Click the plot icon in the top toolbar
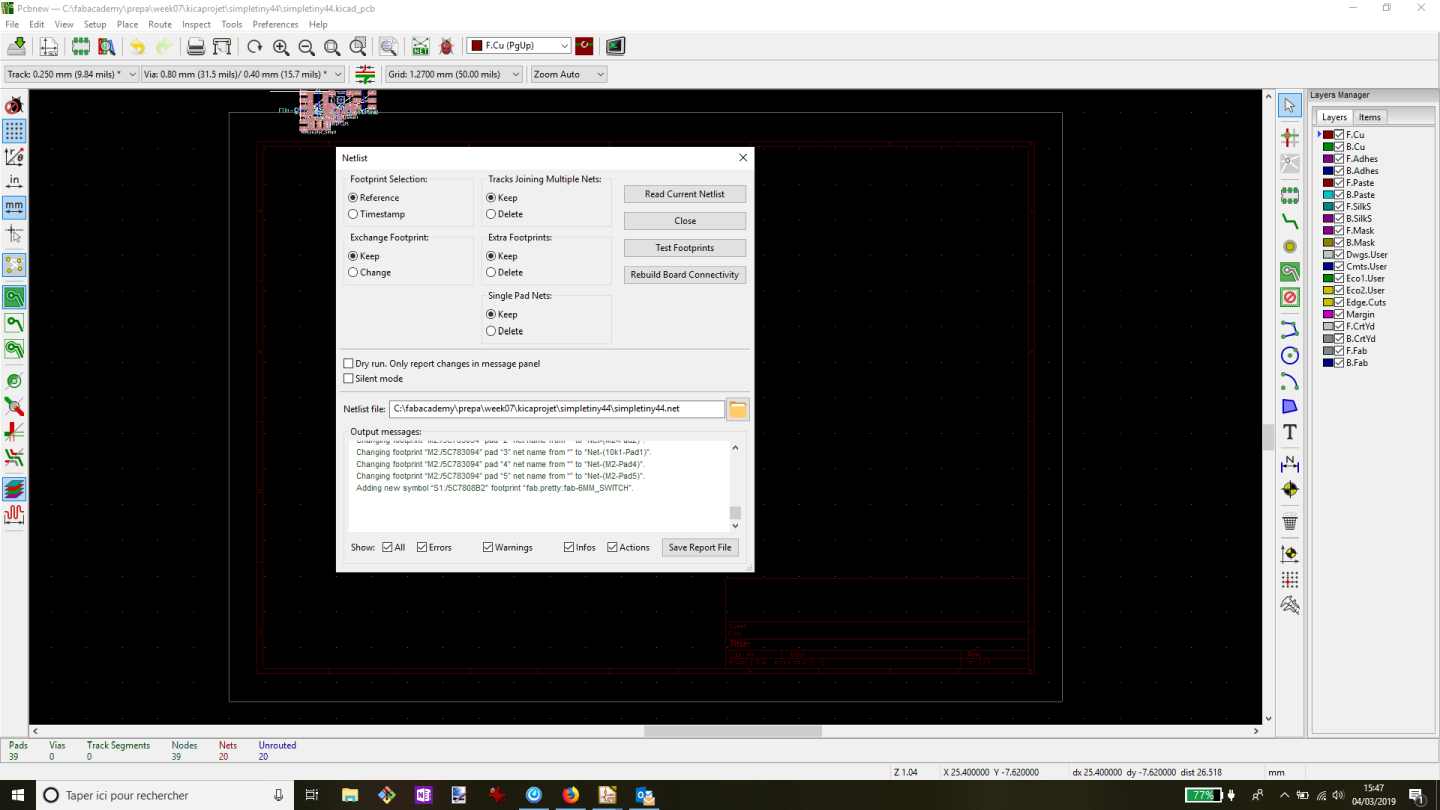The image size is (1440, 810). click(222, 46)
